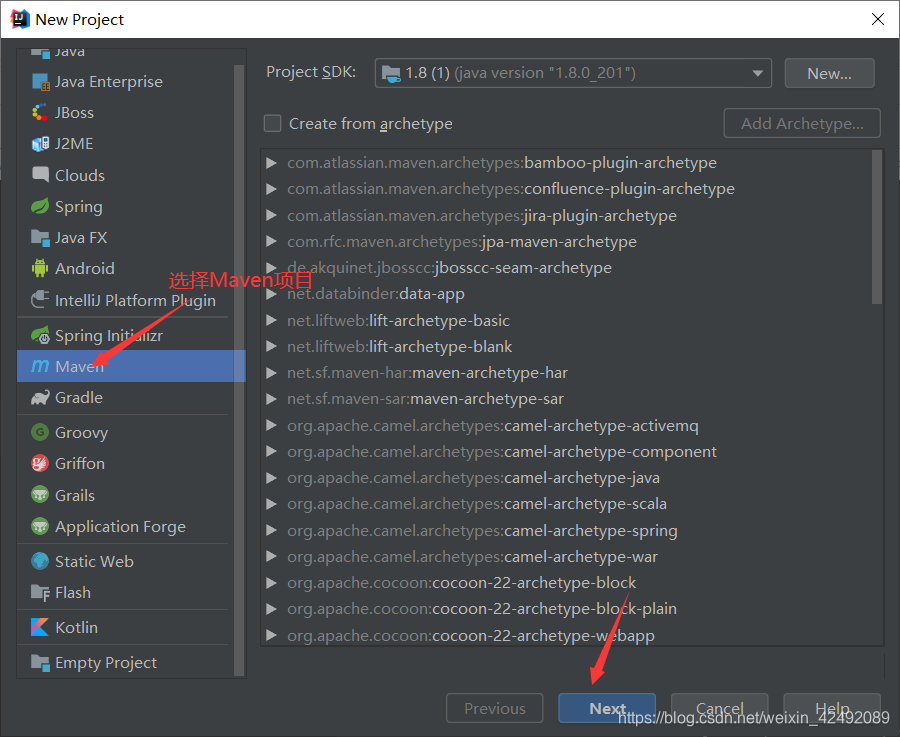Click the Flash folder icon
The height and width of the screenshot is (737, 900).
click(40, 592)
